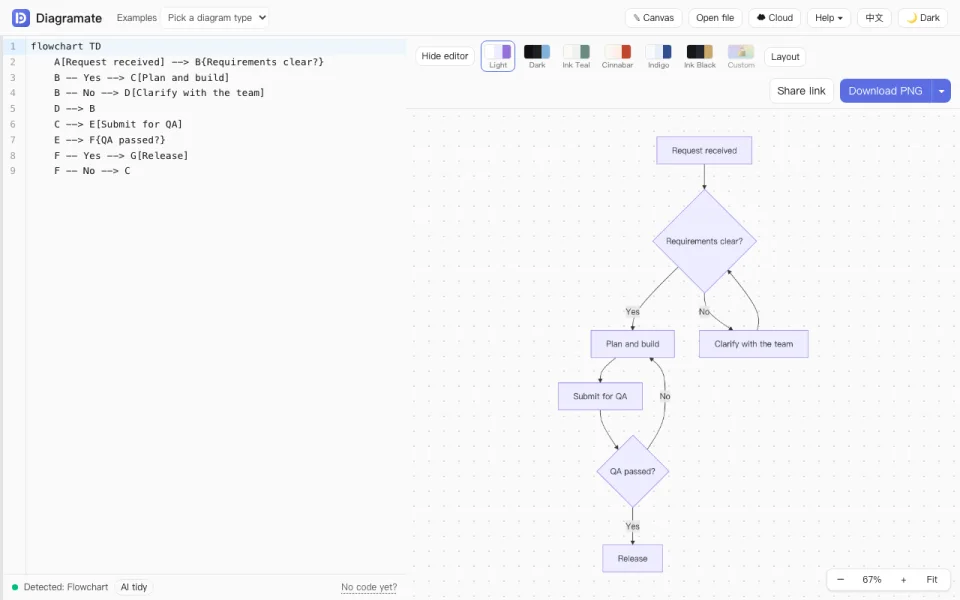This screenshot has height=600, width=960.
Task: Click the Open file button
Action: pyautogui.click(x=714, y=18)
